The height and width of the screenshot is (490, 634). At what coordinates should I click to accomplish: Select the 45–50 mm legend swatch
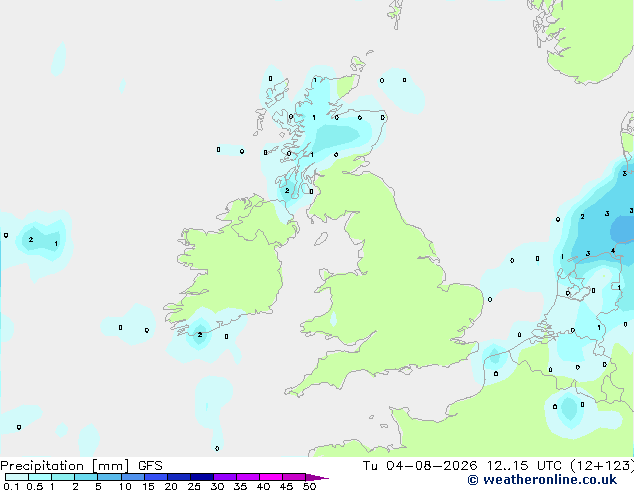click(x=294, y=477)
